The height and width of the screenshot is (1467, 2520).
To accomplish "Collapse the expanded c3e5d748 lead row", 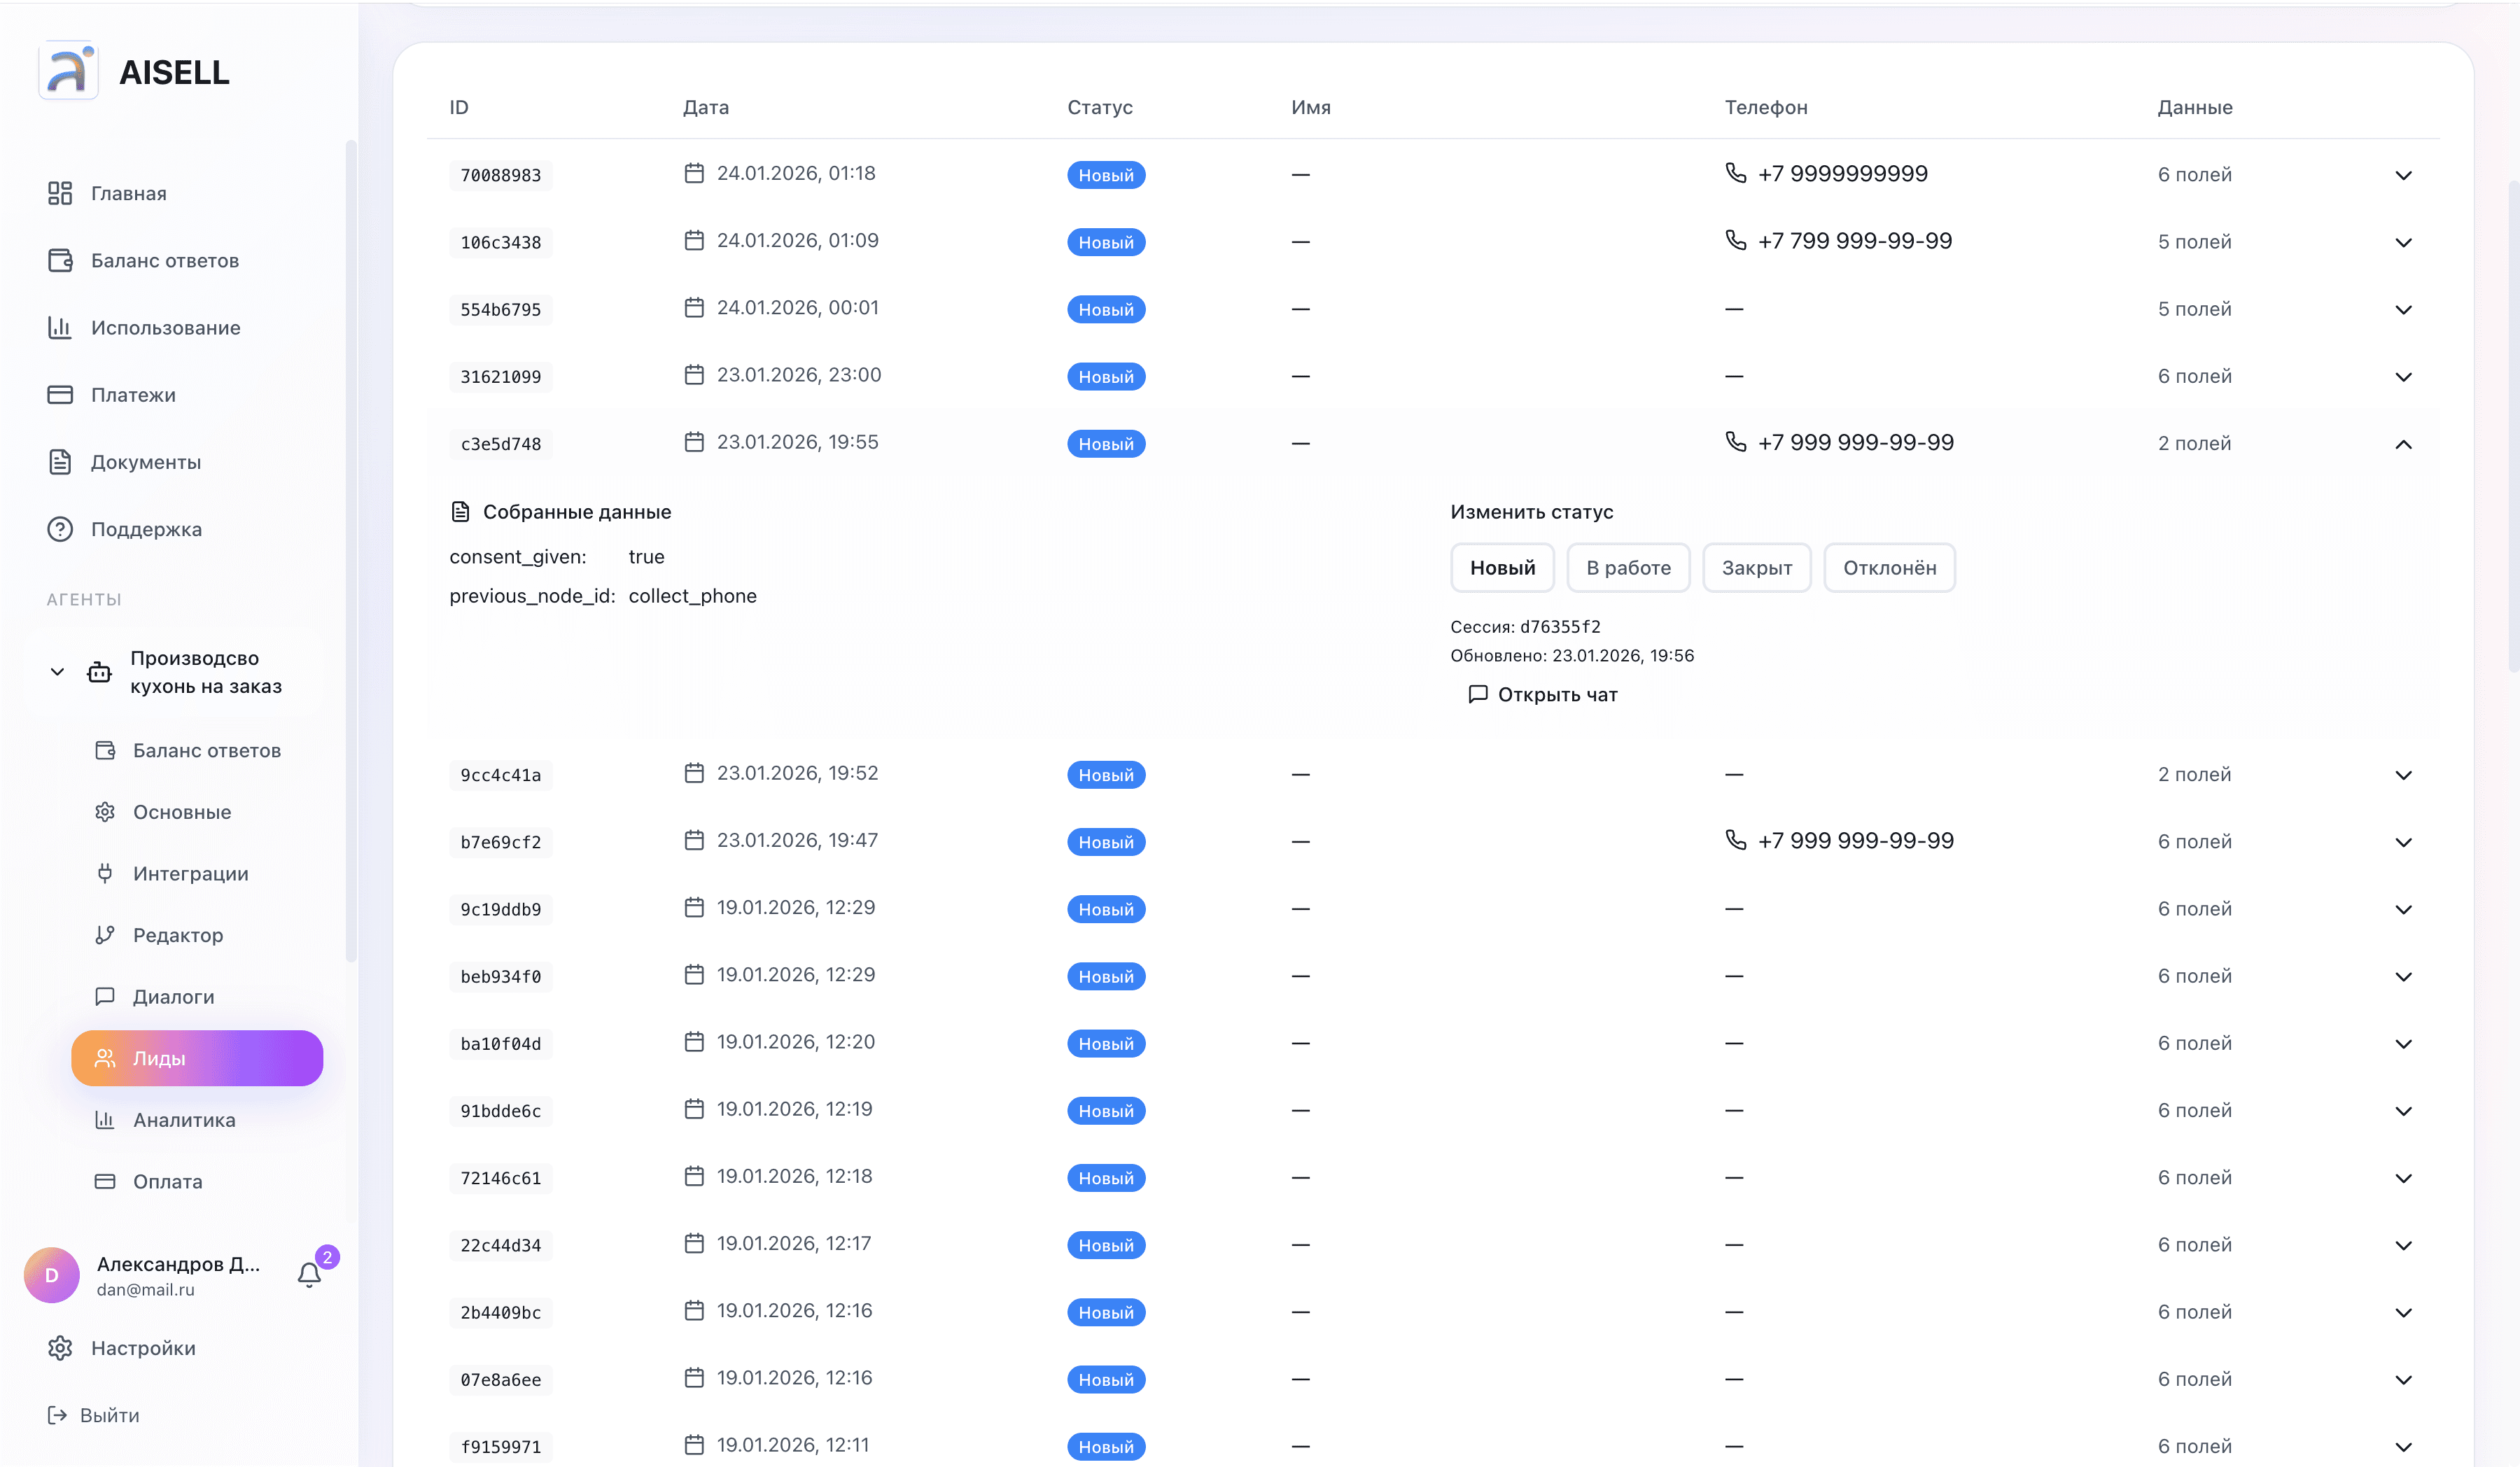I will 2403,444.
